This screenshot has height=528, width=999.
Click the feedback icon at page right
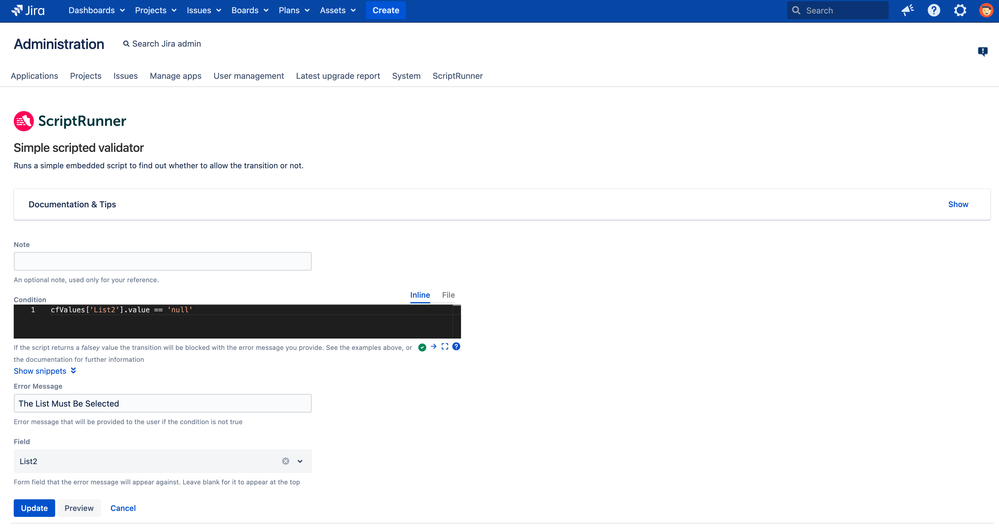(x=982, y=52)
